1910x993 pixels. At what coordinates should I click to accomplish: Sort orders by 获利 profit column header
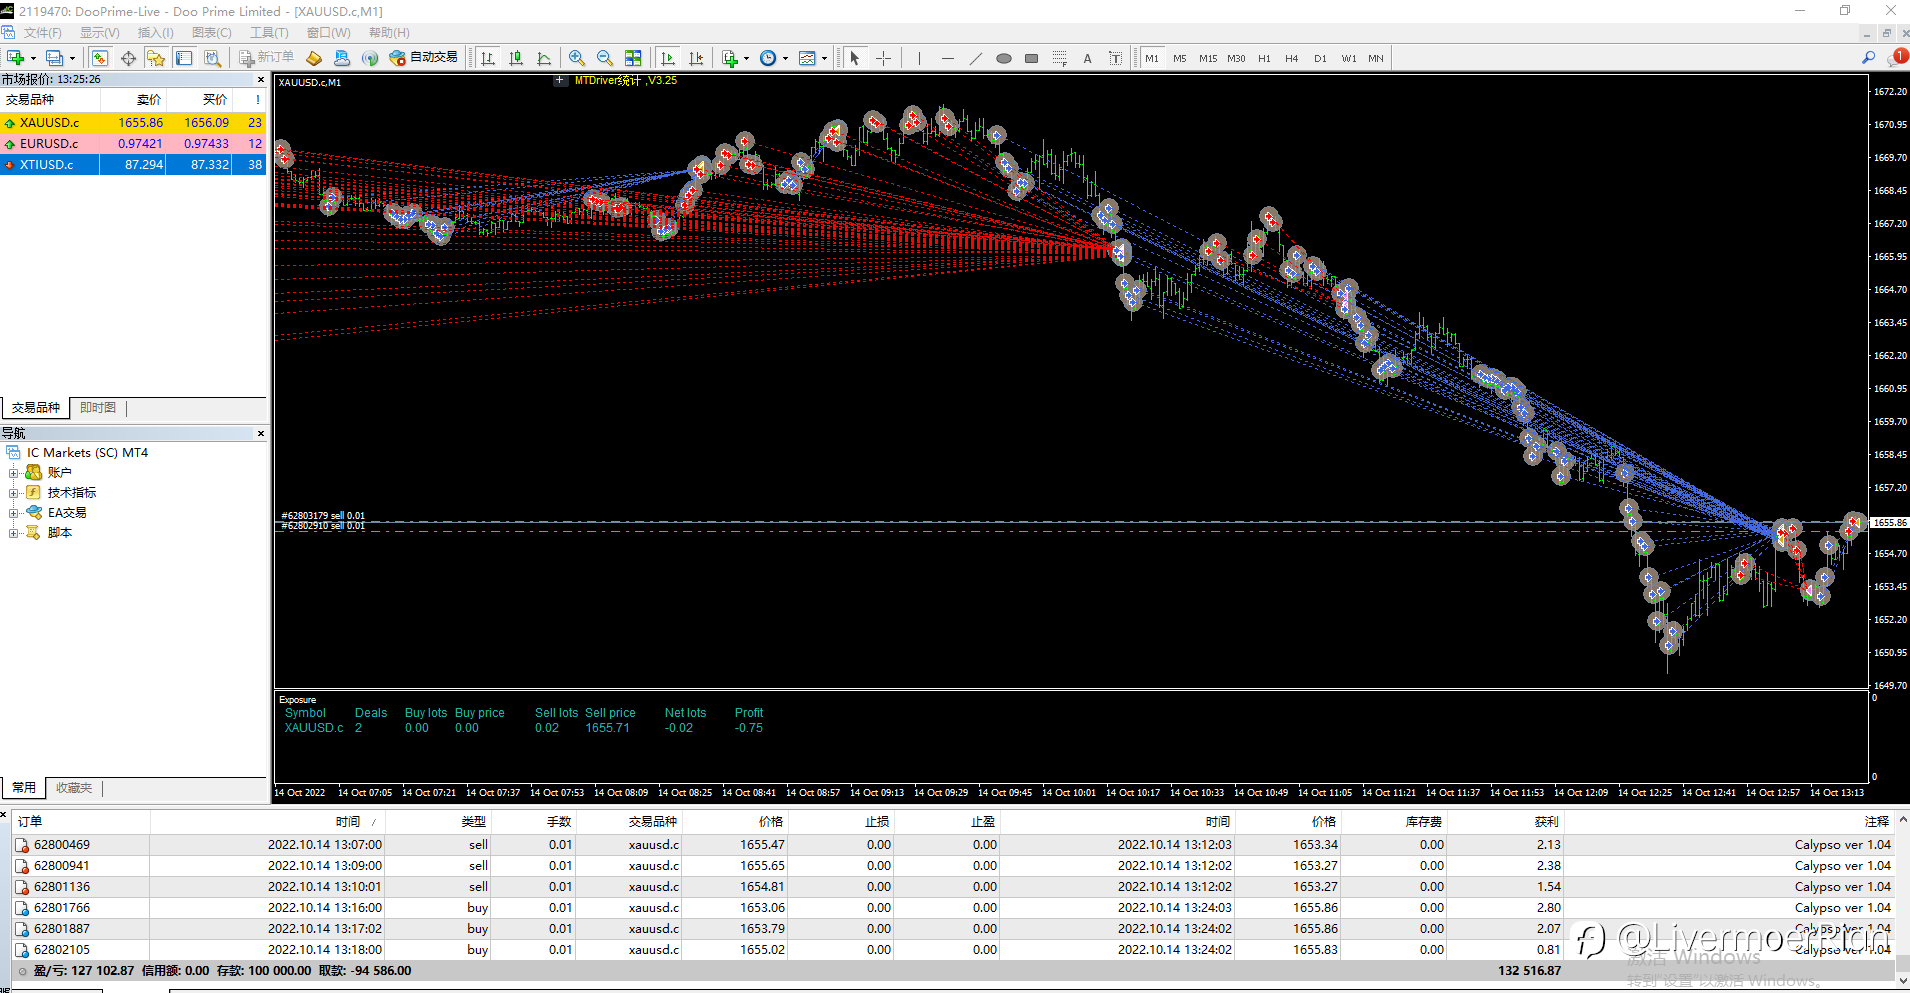click(1546, 821)
